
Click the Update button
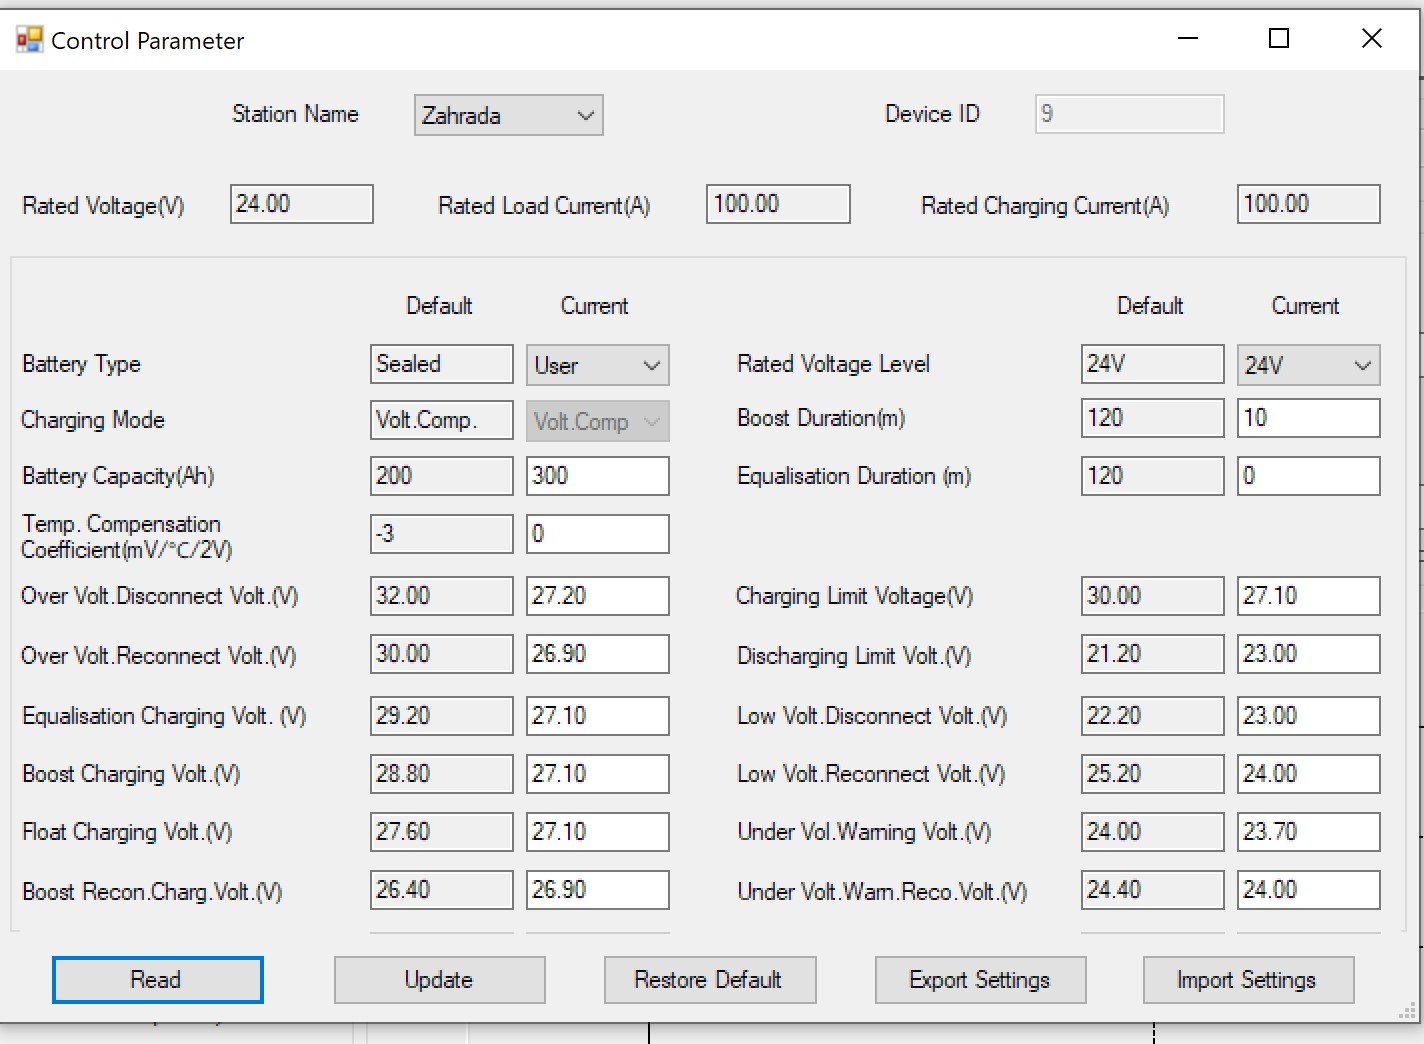pyautogui.click(x=439, y=980)
